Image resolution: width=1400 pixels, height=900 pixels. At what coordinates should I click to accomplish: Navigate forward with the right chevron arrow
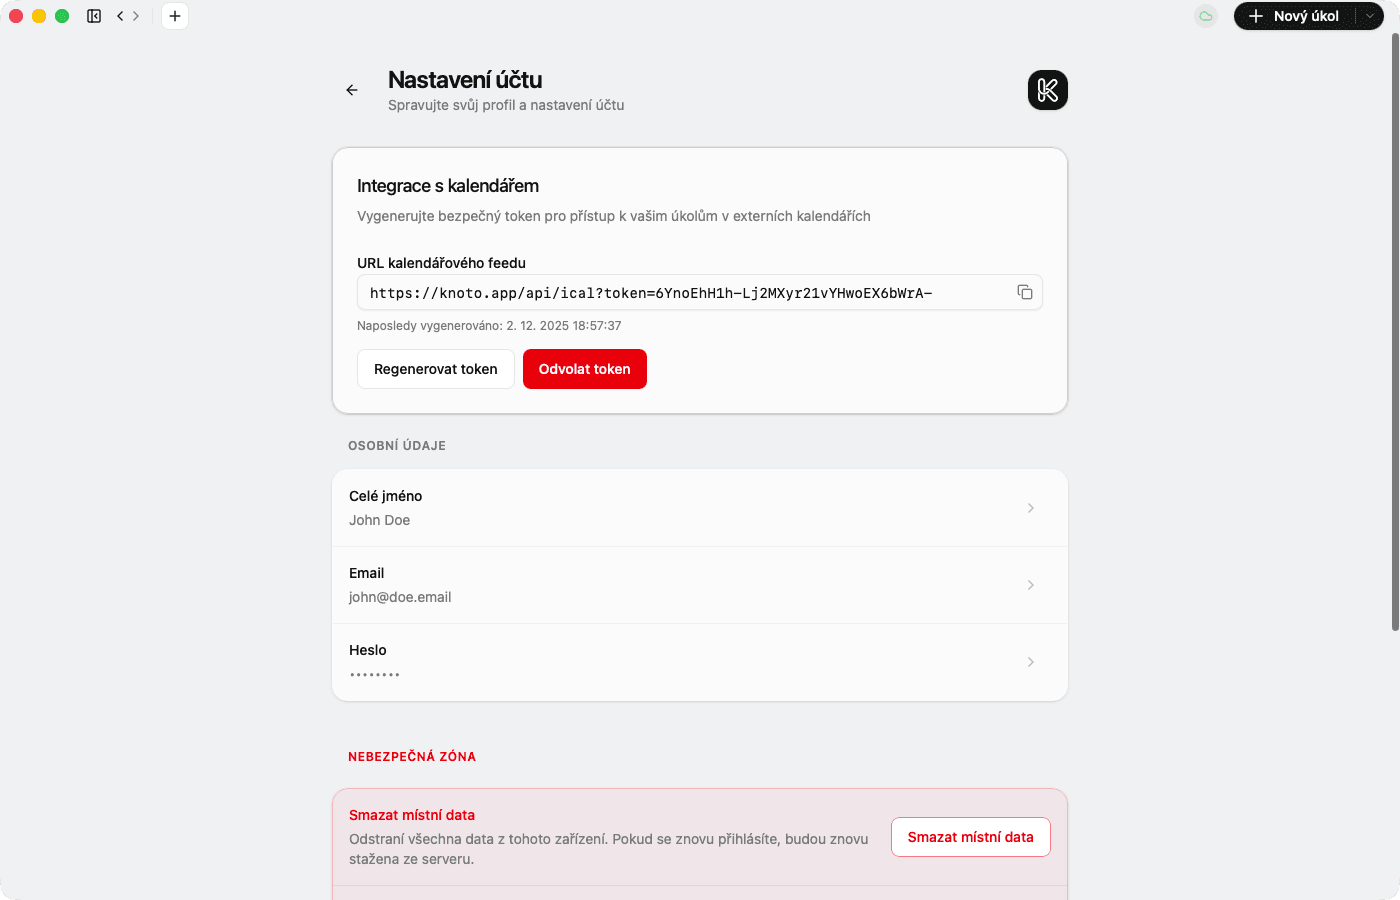[137, 16]
